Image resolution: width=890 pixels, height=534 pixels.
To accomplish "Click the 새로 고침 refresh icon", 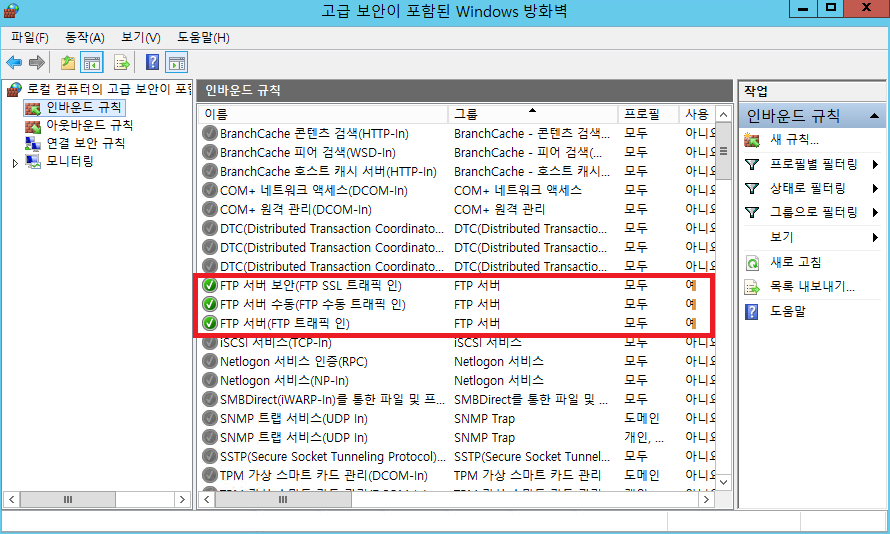I will point(752,263).
